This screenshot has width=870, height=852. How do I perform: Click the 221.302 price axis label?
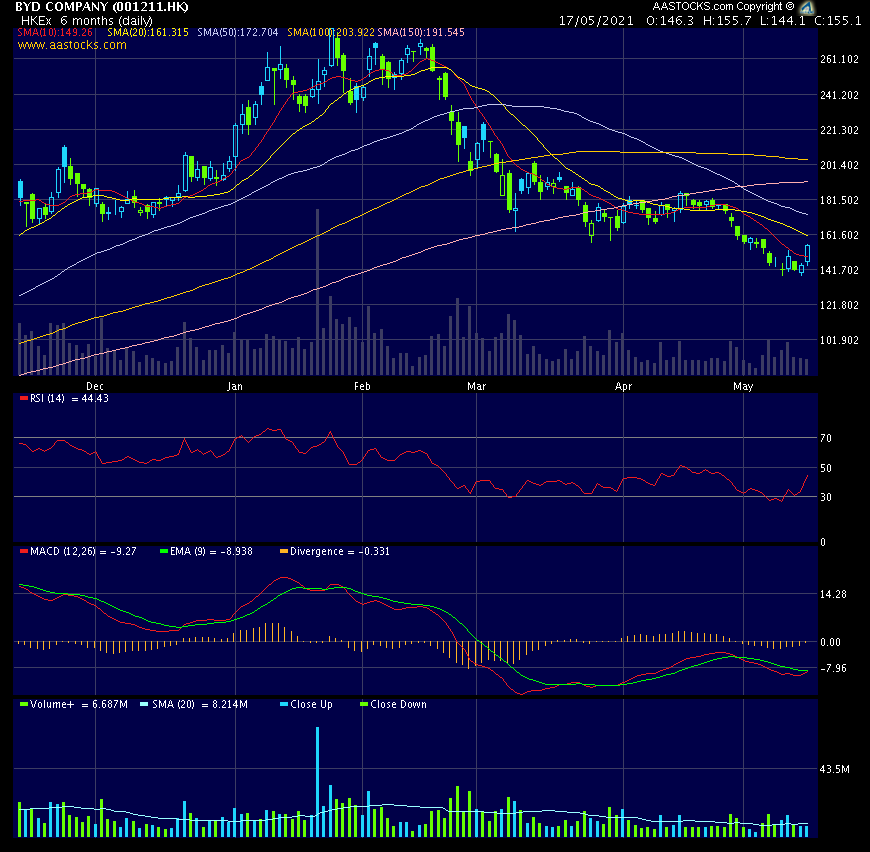pyautogui.click(x=839, y=130)
